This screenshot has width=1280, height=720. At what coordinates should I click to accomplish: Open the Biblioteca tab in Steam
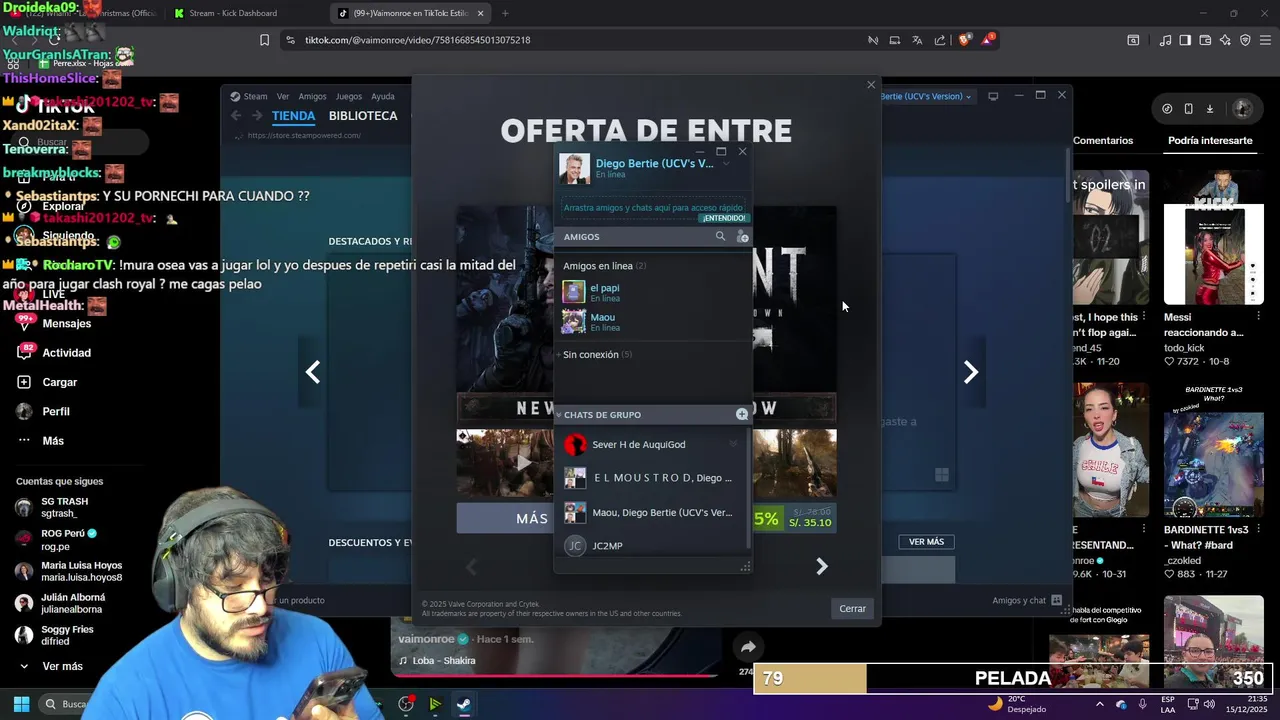363,116
